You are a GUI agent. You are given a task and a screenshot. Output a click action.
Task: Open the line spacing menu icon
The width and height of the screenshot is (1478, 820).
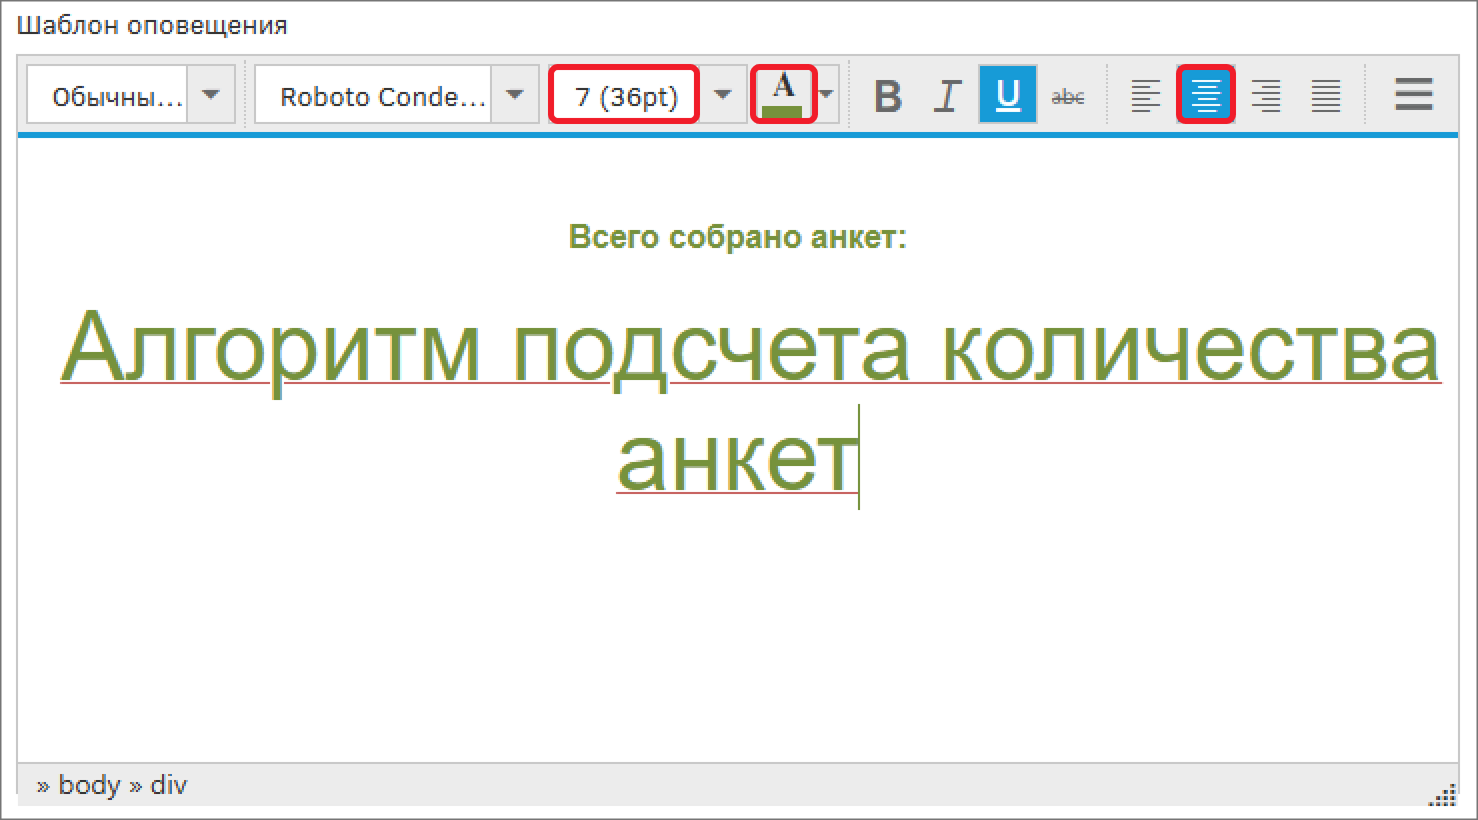pos(1412,94)
